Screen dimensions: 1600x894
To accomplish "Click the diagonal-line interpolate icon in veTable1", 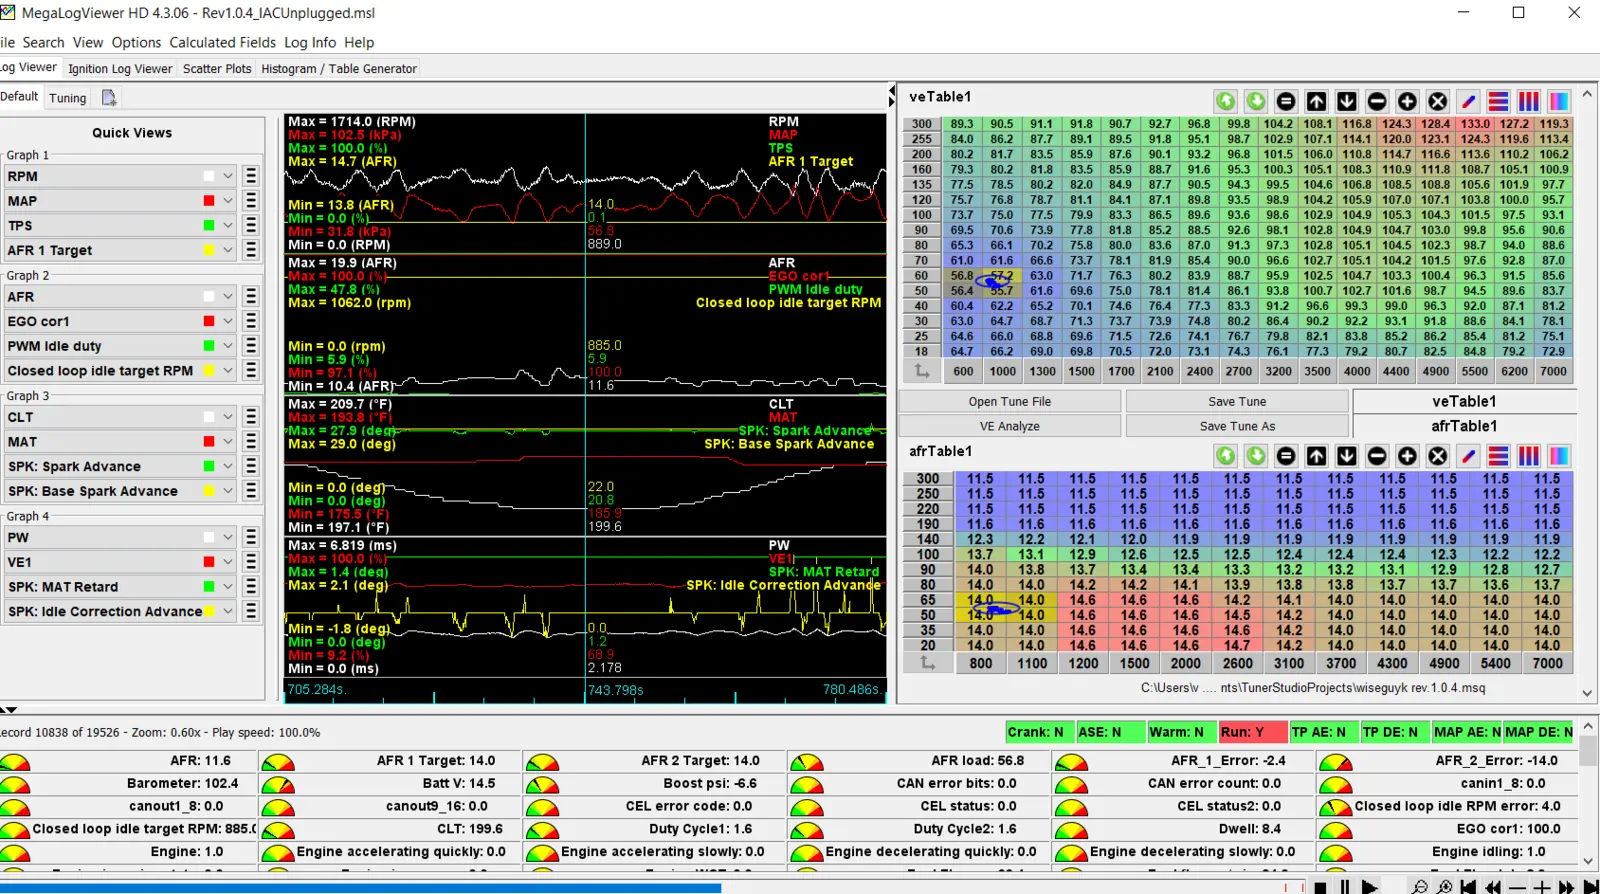I will tap(1468, 101).
